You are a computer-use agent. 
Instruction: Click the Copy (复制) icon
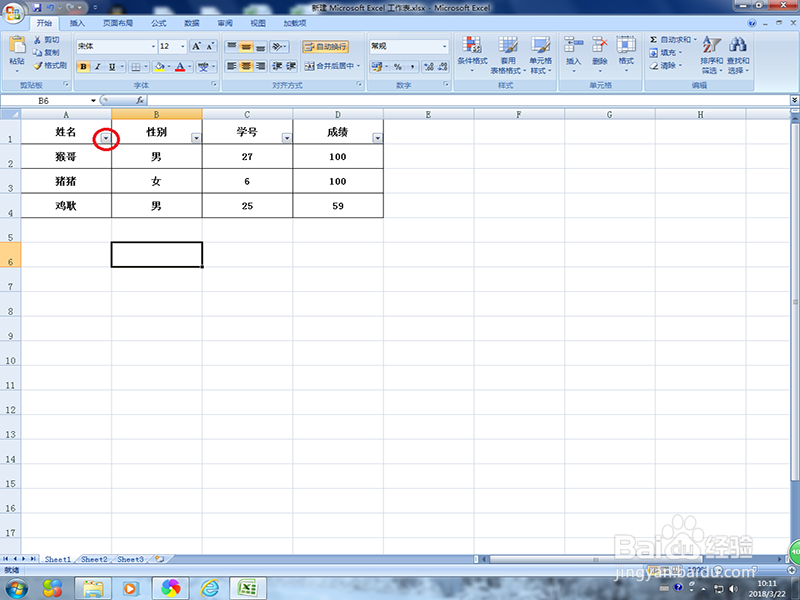(37, 53)
